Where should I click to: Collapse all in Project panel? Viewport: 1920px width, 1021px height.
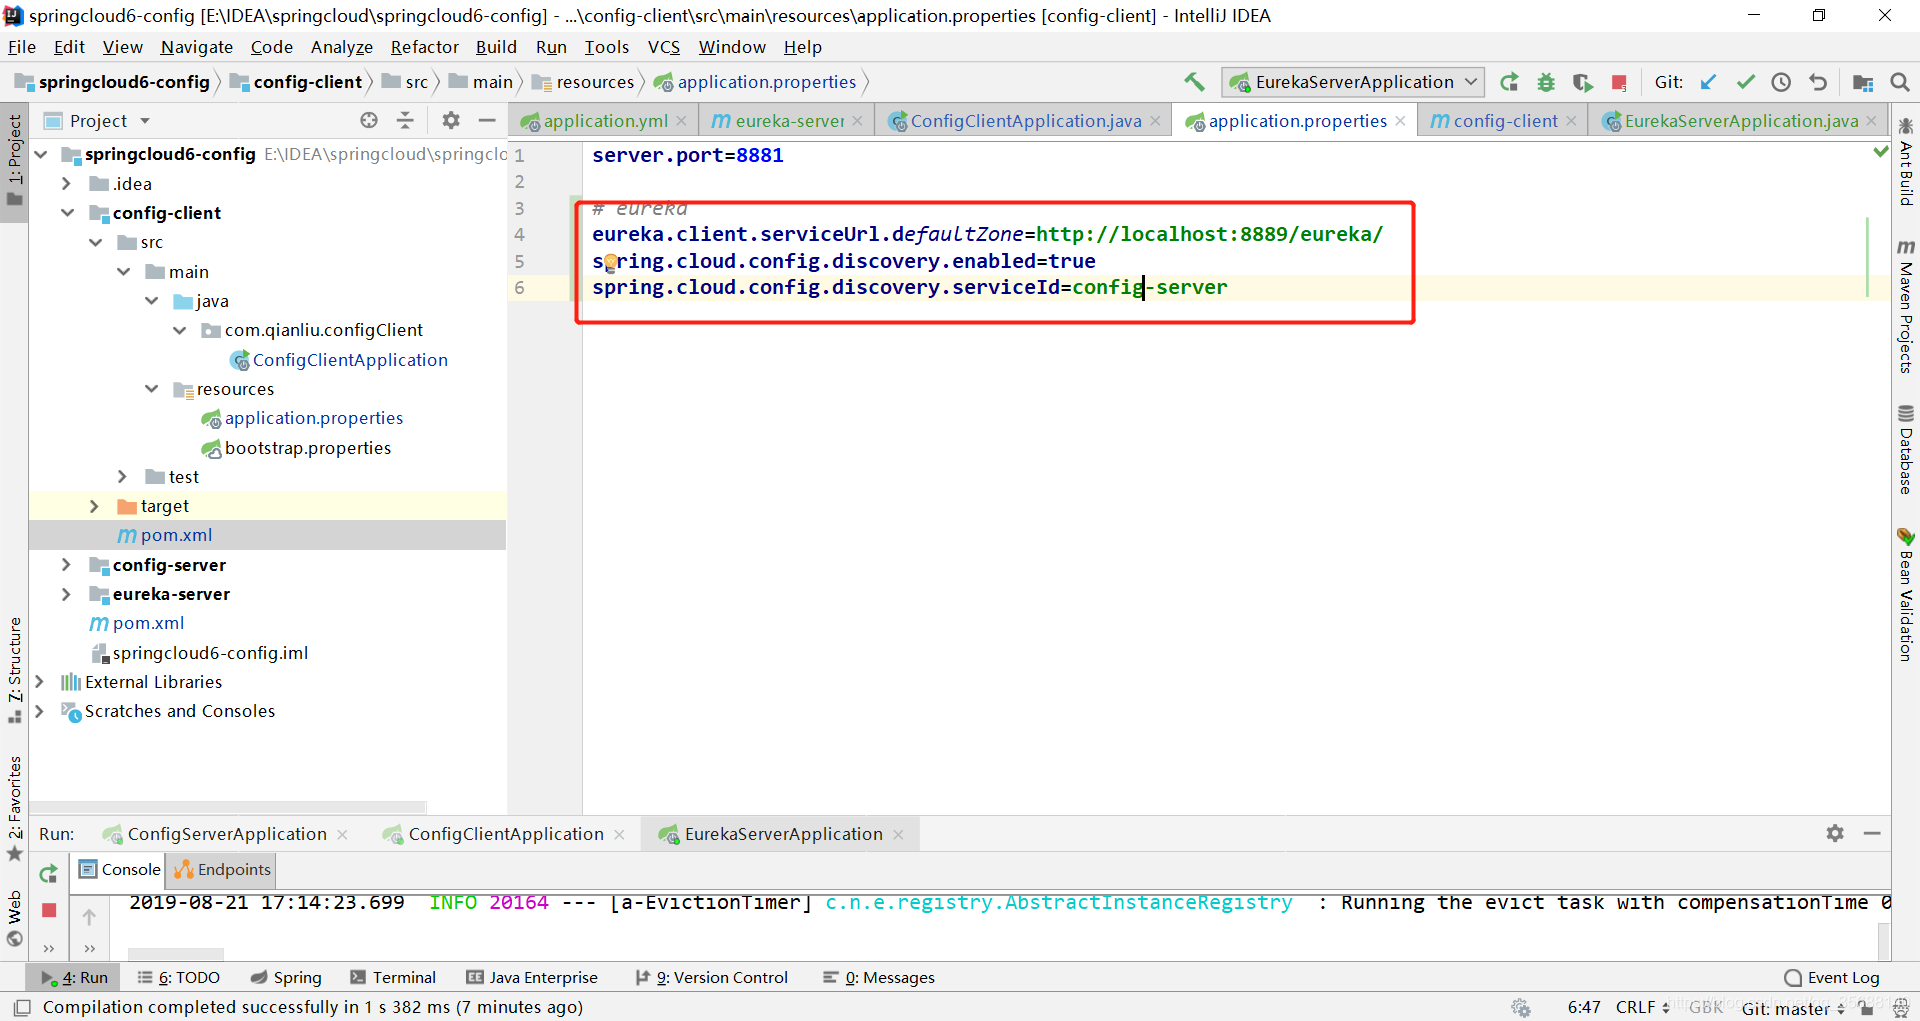405,120
